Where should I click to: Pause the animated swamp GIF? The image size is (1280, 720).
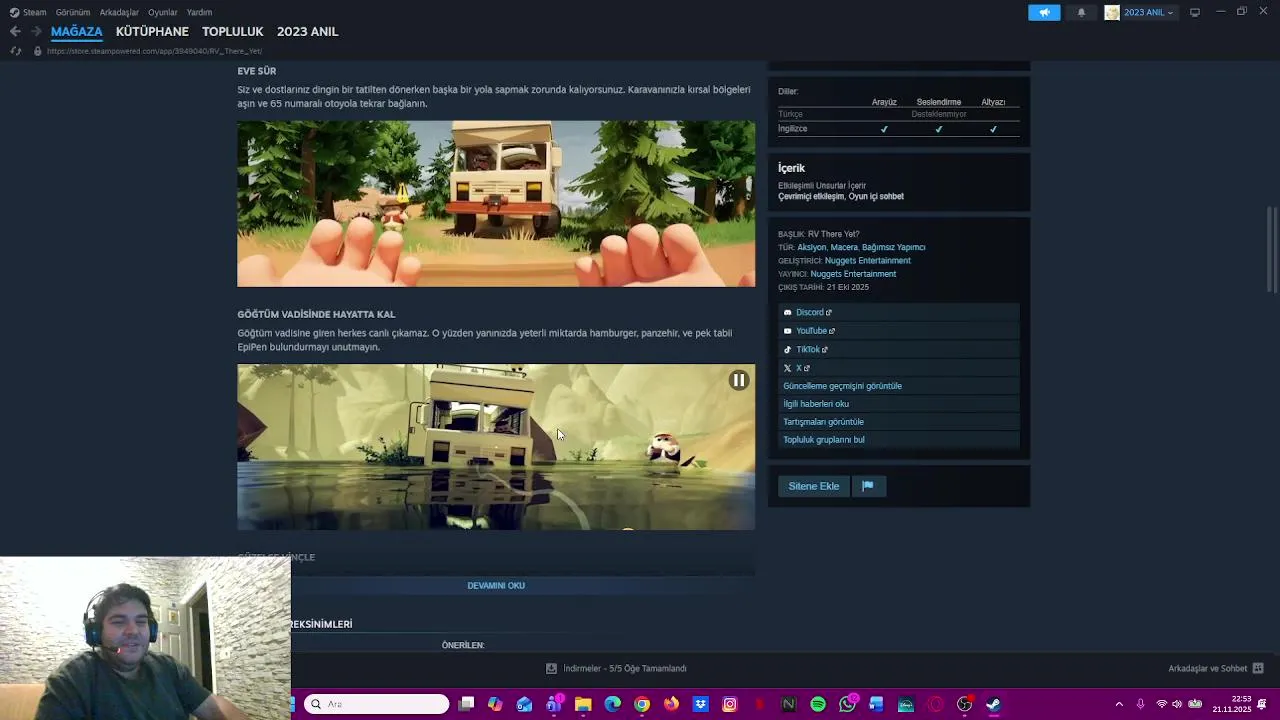[x=738, y=380]
